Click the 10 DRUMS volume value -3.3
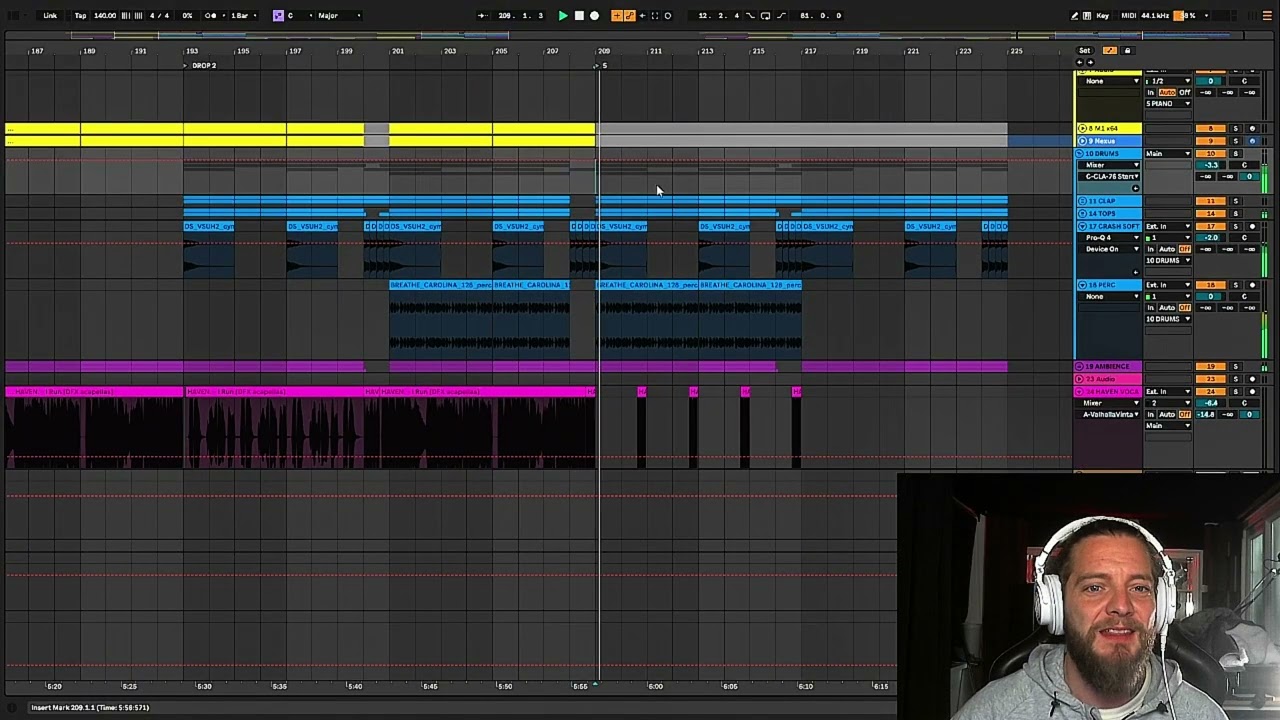Image resolution: width=1280 pixels, height=720 pixels. pos(1211,165)
